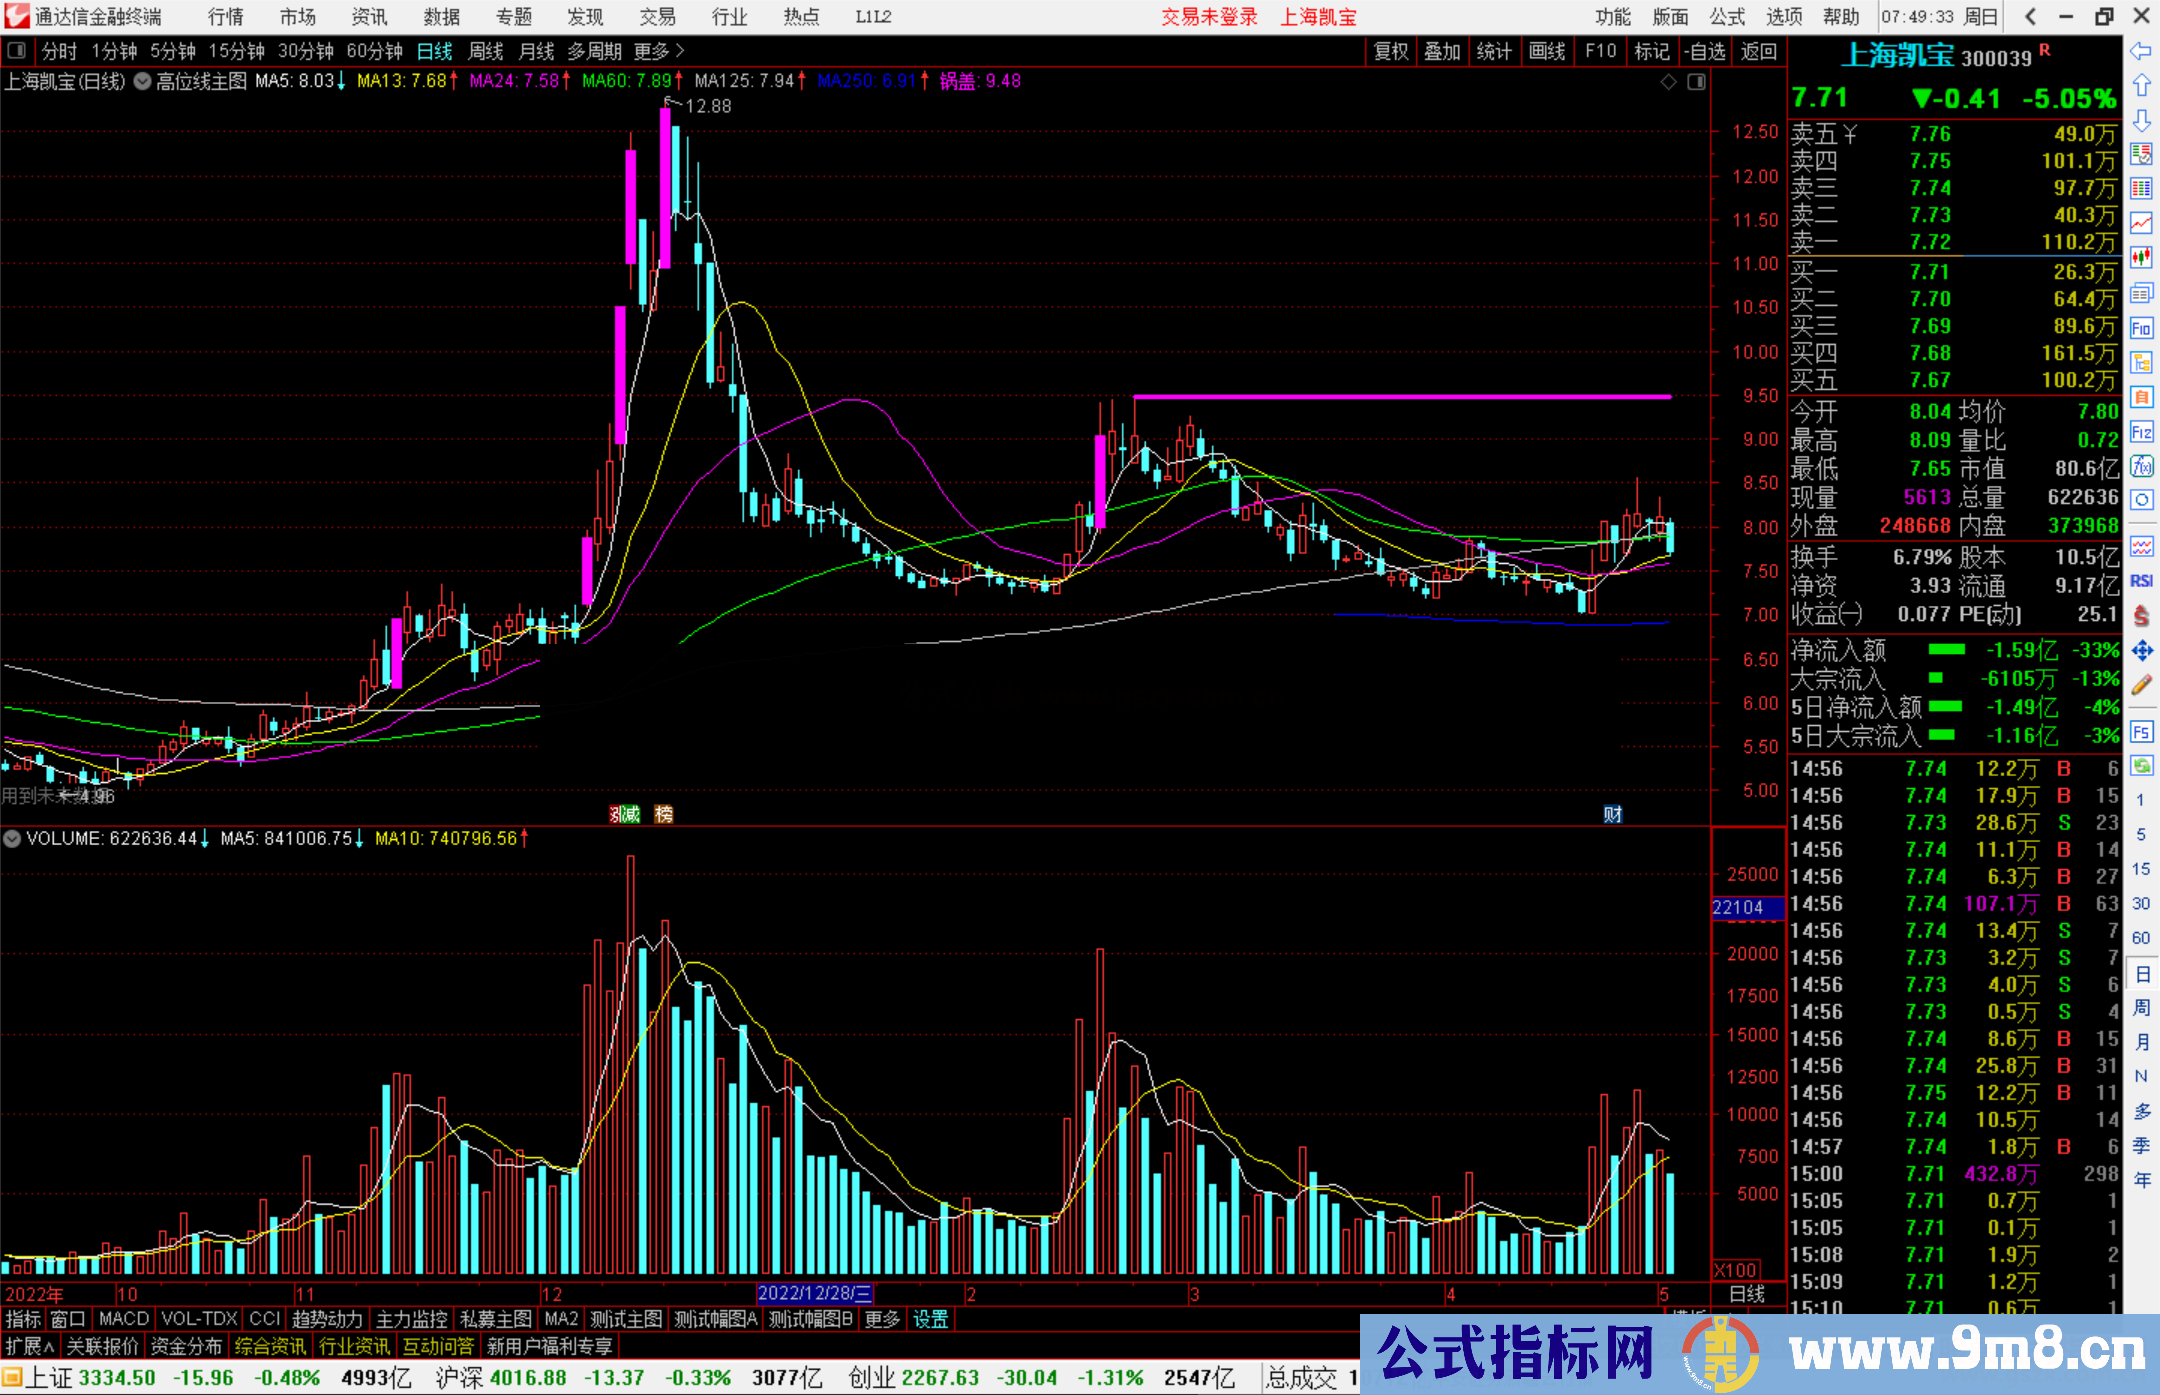
Task: Click the diamond marker icon above chart
Action: click(x=1669, y=82)
